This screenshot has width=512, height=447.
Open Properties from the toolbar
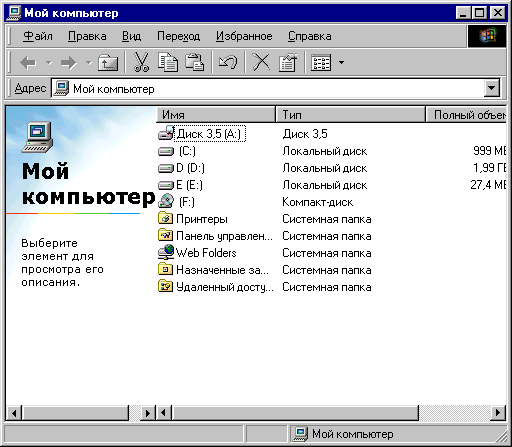tap(288, 62)
